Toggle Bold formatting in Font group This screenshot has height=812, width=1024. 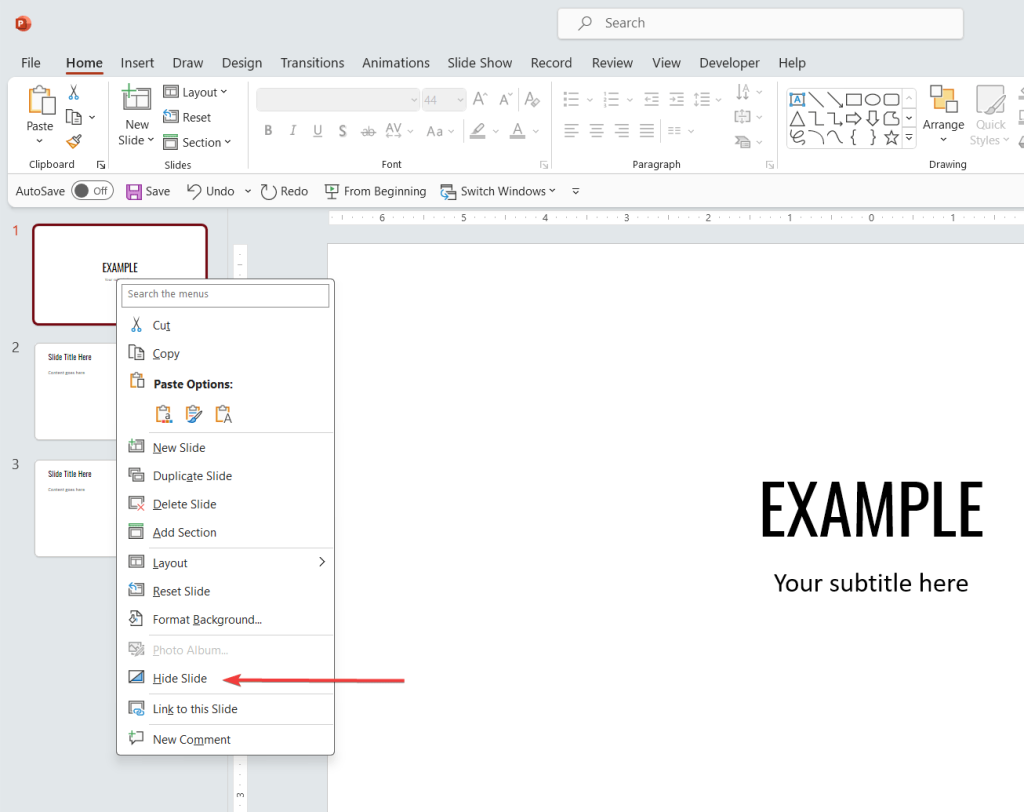click(x=268, y=131)
